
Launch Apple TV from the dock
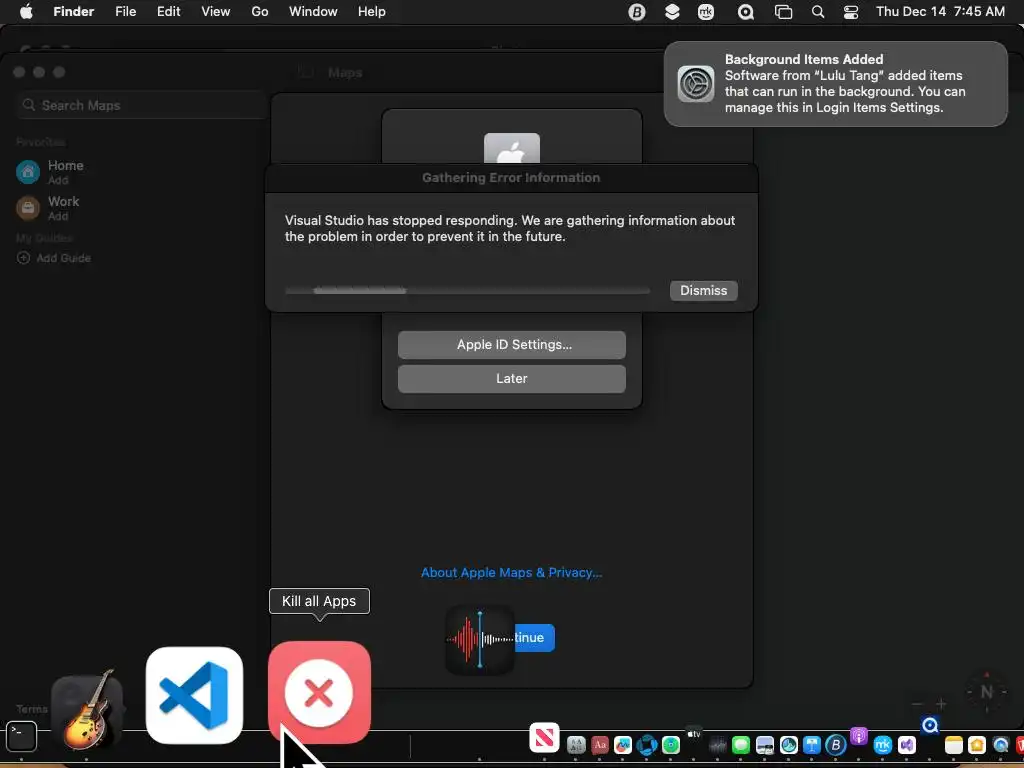694,734
